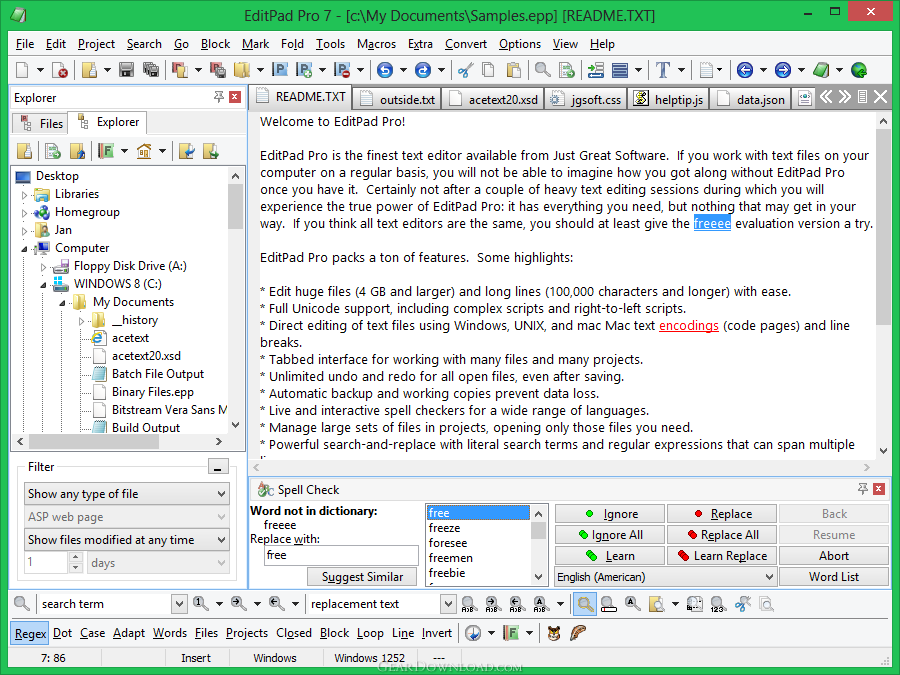Click the Find magnifier icon in main toolbar

[x=542, y=70]
